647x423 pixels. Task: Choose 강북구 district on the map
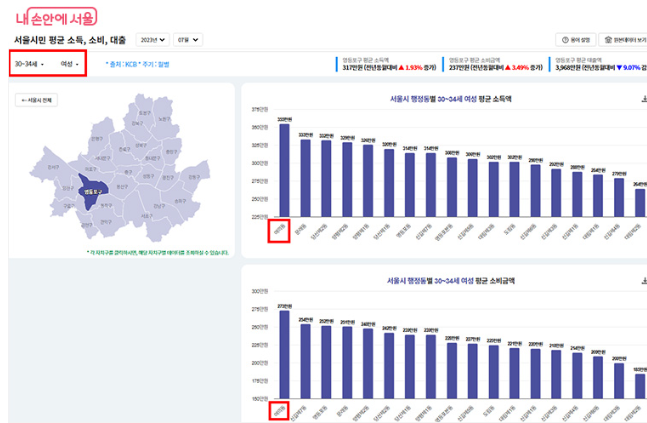[x=137, y=123]
